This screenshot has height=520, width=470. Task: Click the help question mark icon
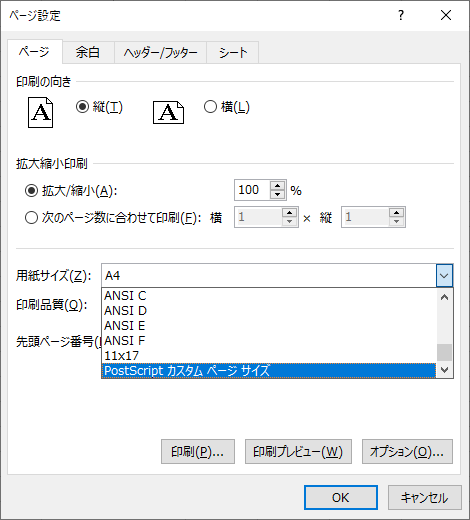coord(401,15)
